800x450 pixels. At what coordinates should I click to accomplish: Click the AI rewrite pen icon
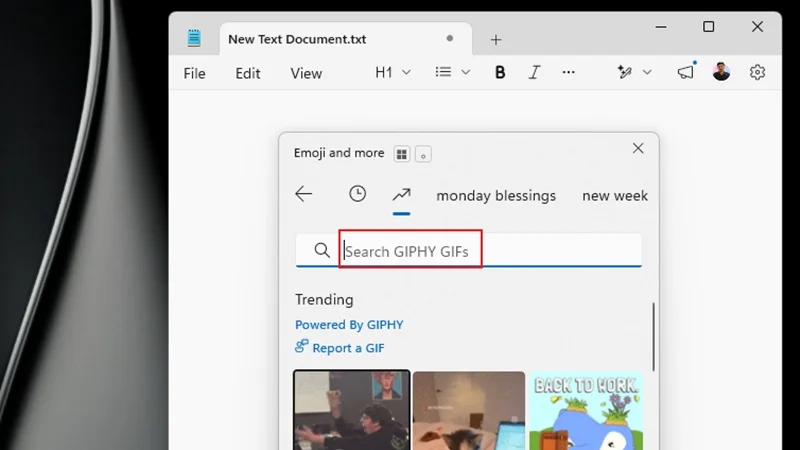point(624,72)
